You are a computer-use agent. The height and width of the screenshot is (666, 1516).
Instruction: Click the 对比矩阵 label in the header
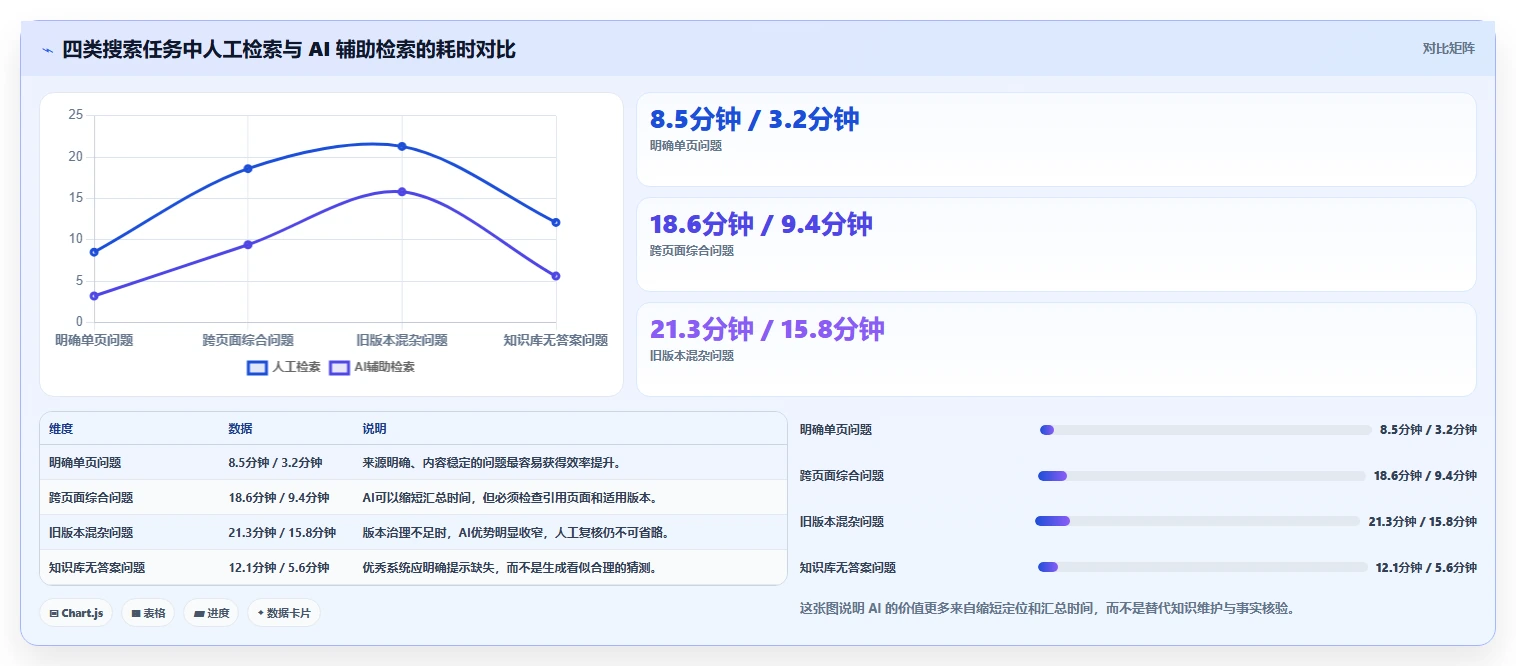tap(1448, 48)
